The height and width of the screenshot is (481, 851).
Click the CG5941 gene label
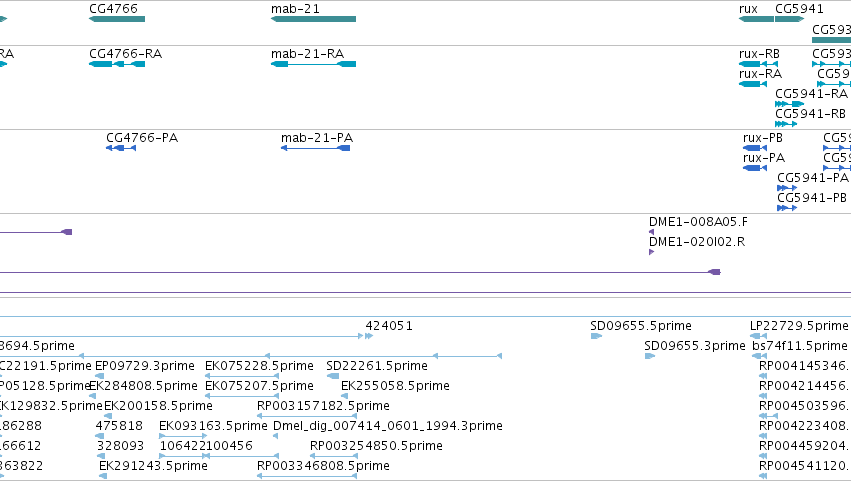[799, 9]
